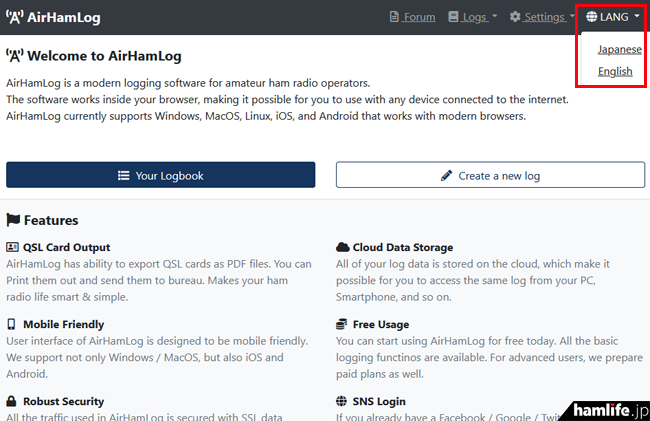Click the QSL Card Output card icon

(x=12, y=247)
